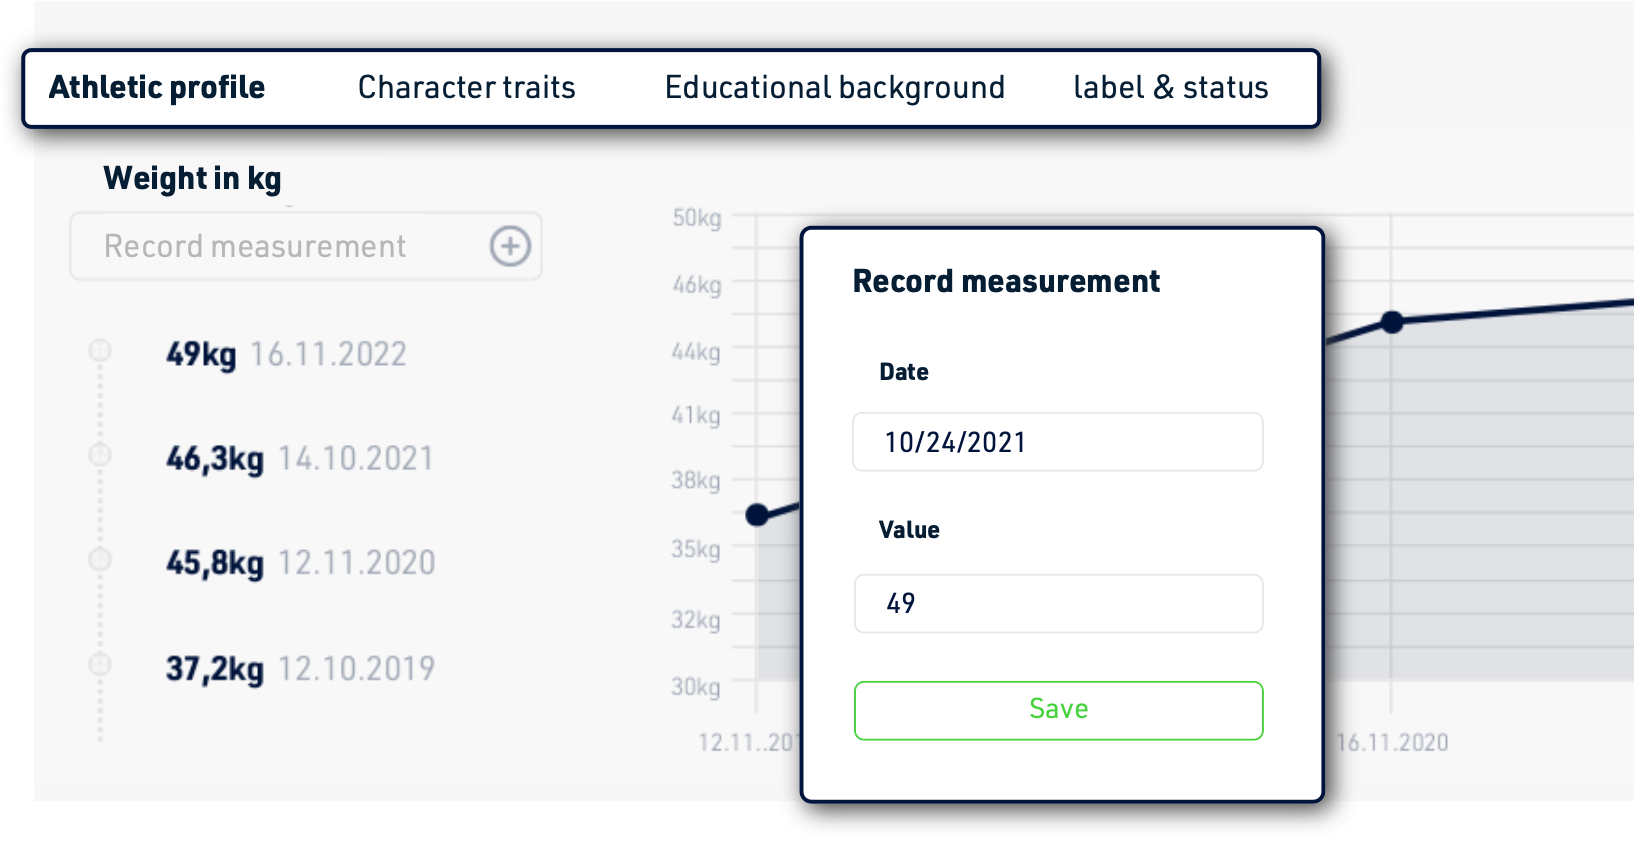Open the Character traits tab
The width and height of the screenshot is (1635, 841).
466,88
